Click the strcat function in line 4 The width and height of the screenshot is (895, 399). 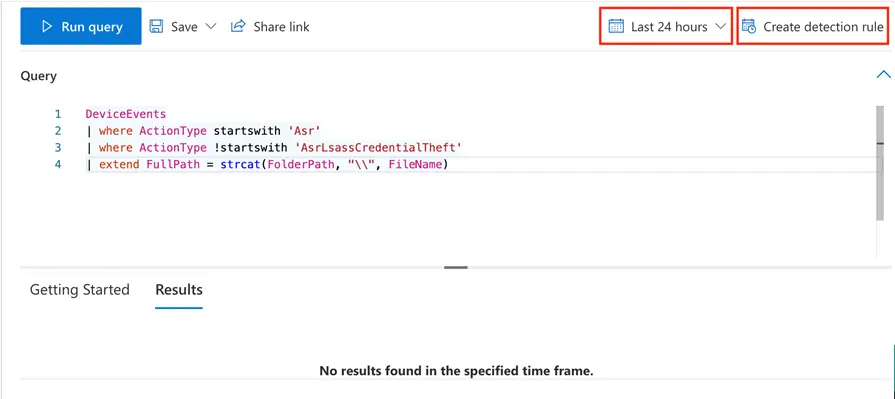239,165
